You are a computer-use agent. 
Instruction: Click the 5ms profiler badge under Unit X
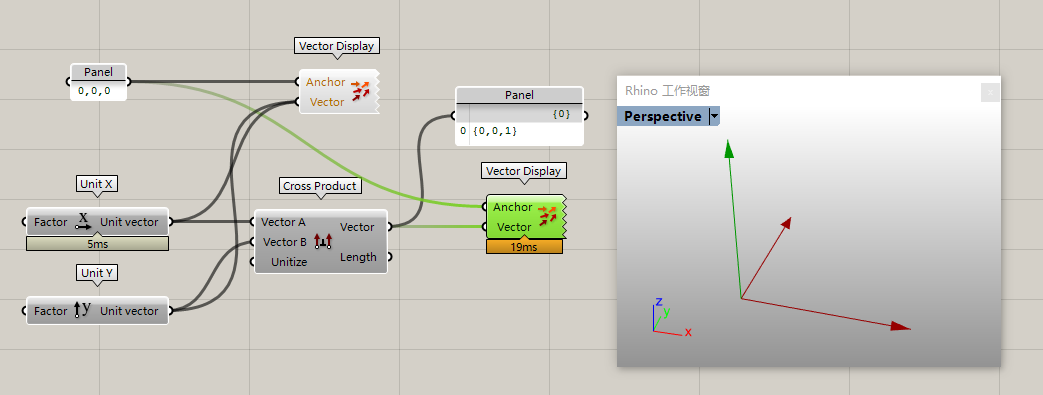[x=97, y=244]
